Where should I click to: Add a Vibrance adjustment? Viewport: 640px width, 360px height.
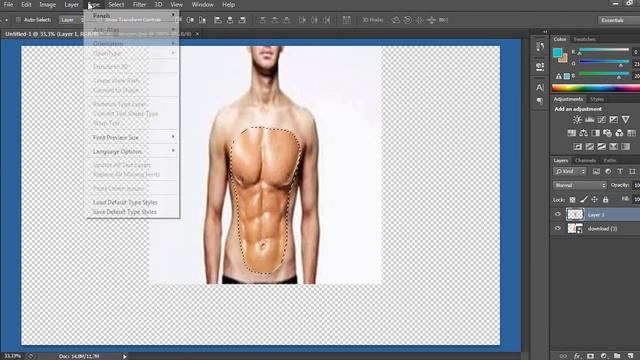(x=625, y=120)
